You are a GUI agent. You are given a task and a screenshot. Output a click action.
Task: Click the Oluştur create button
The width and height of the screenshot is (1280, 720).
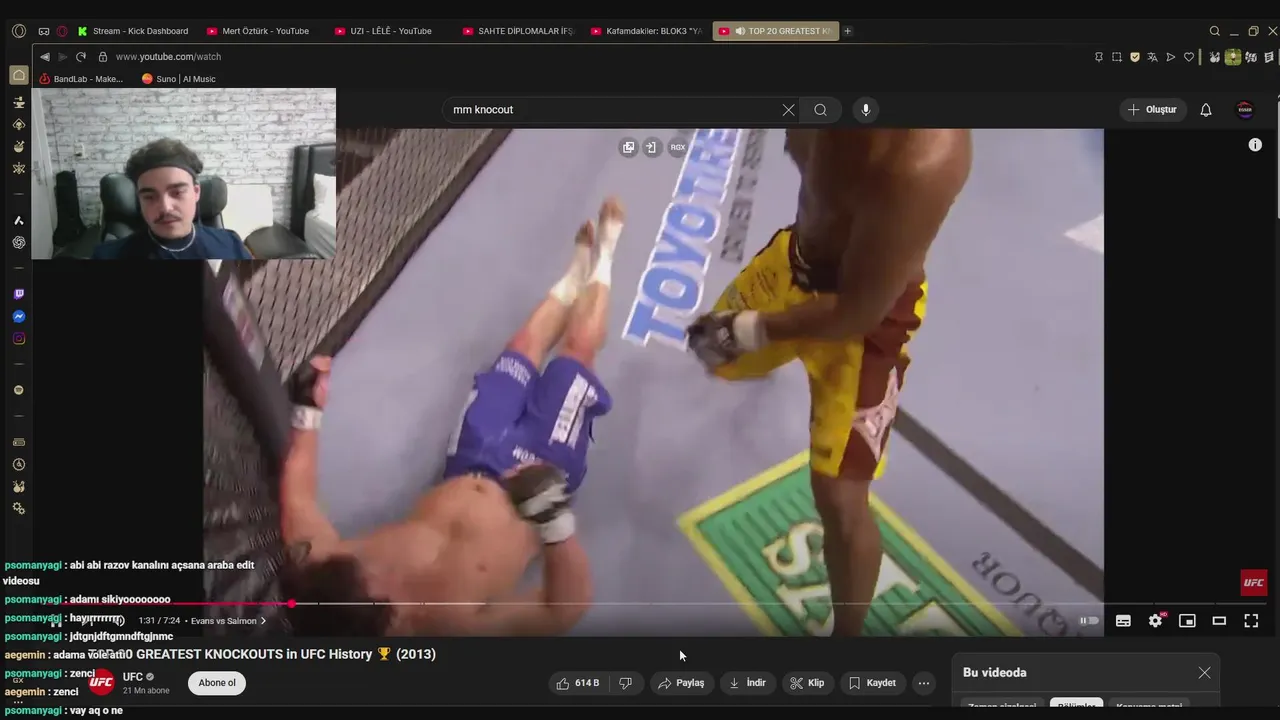click(1152, 110)
